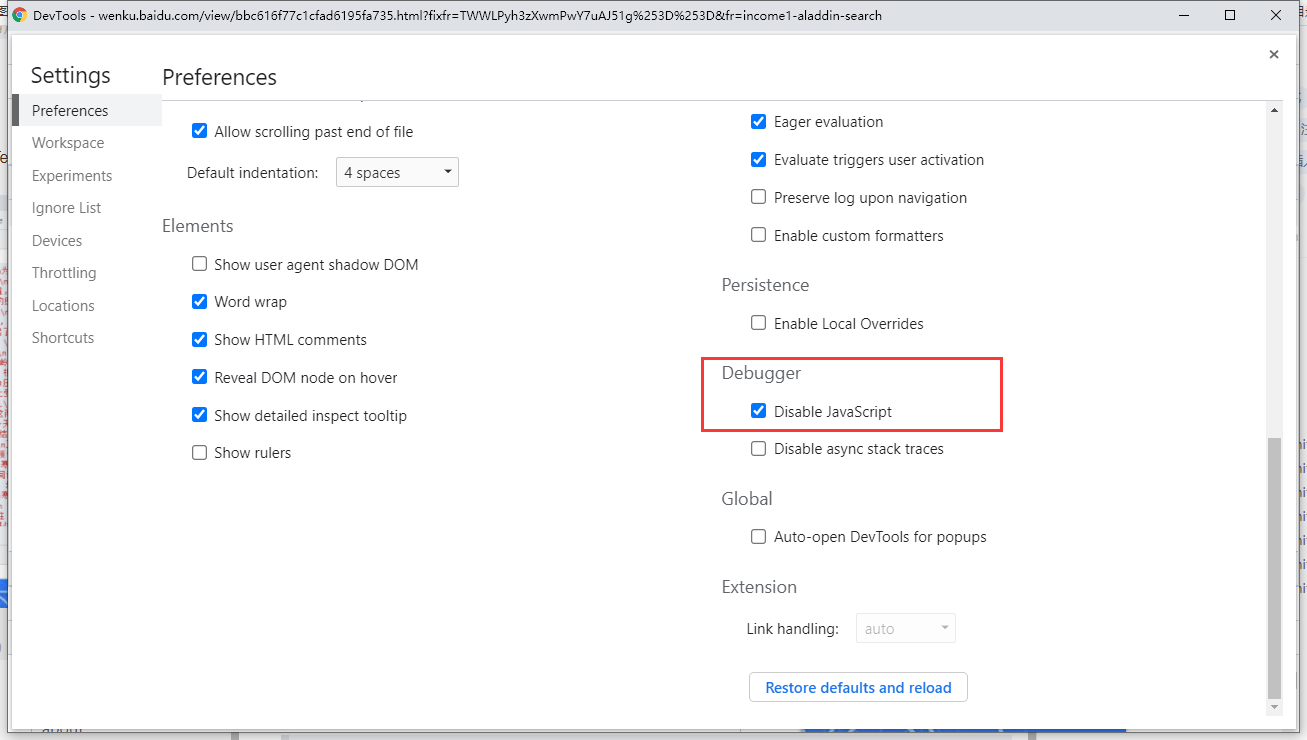
Task: Click the Elements section heading
Action: coord(198,226)
